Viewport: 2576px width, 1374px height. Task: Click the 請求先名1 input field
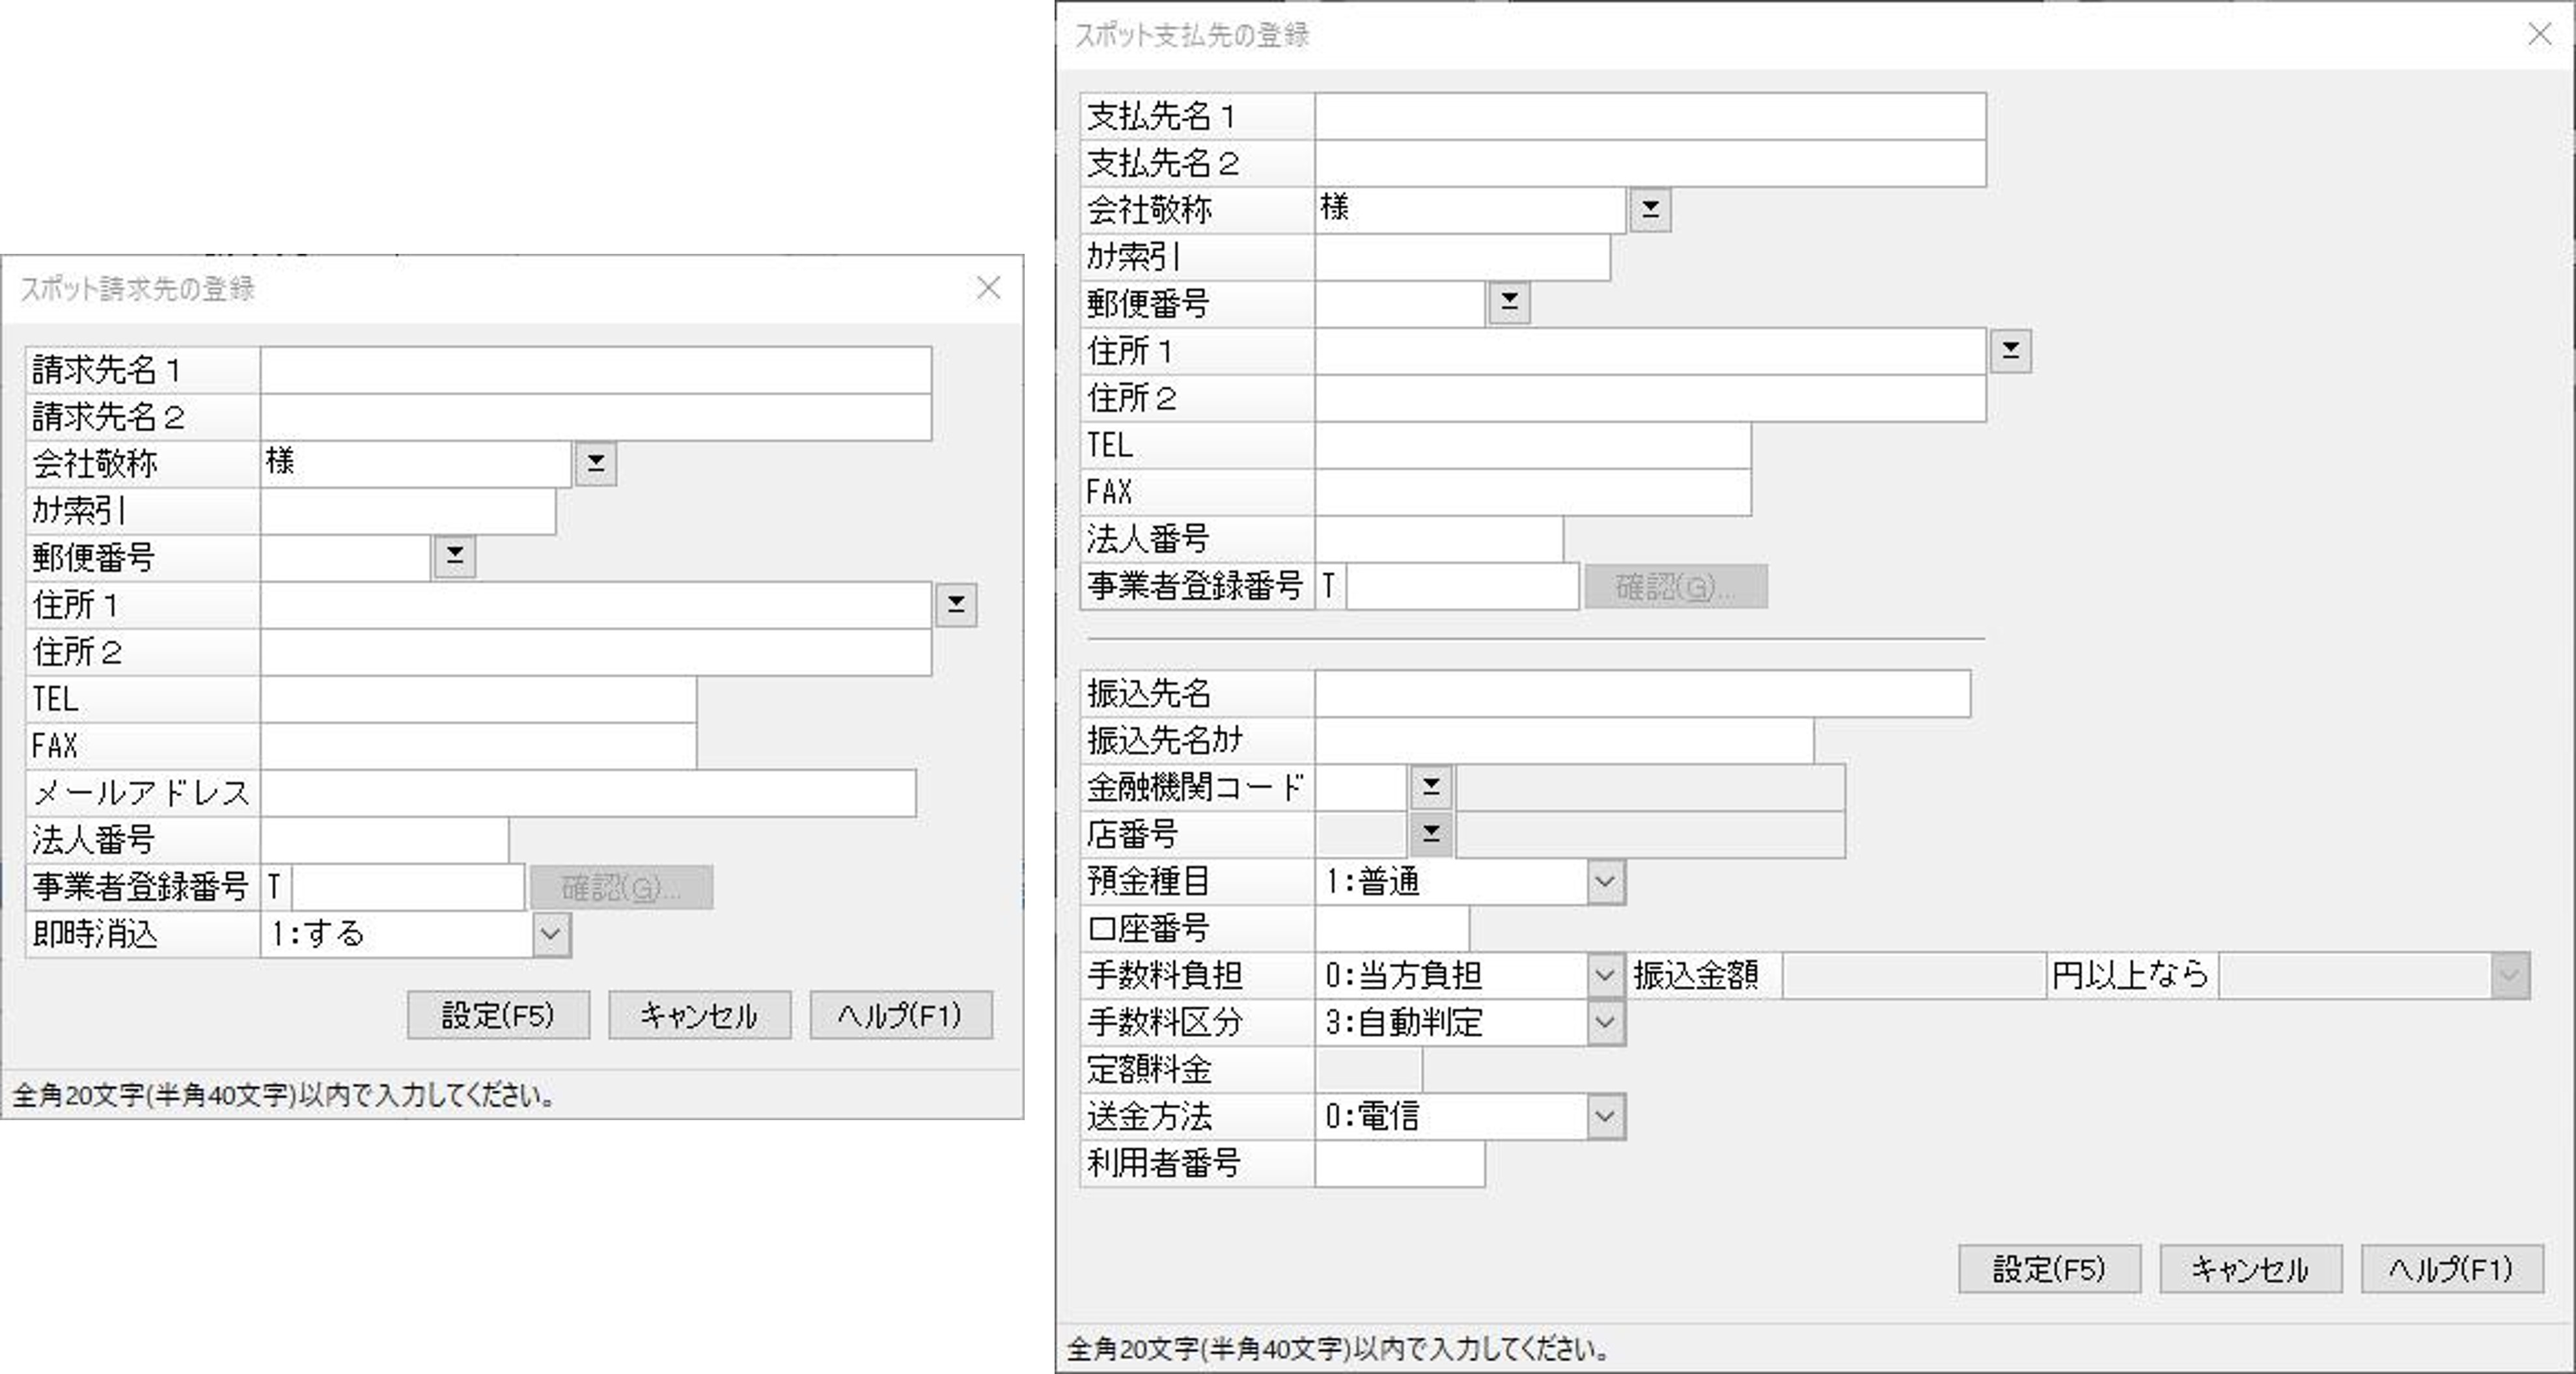pos(595,371)
